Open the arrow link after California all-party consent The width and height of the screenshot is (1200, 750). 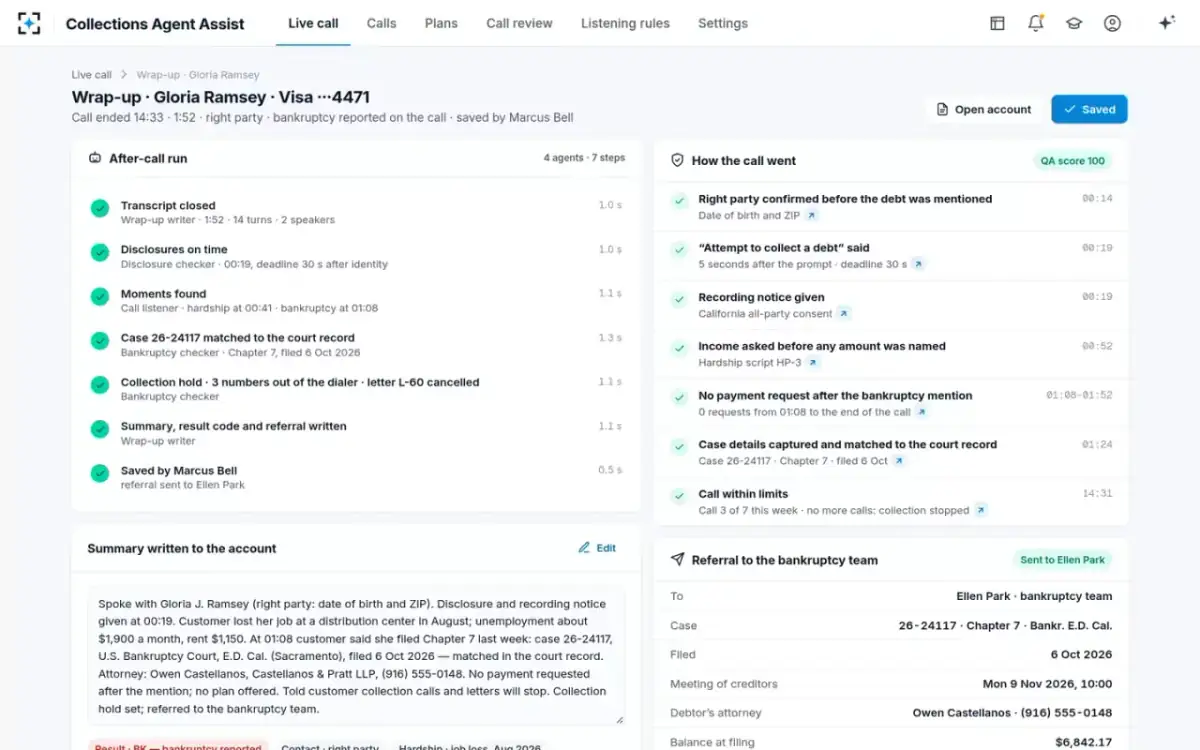click(x=844, y=313)
